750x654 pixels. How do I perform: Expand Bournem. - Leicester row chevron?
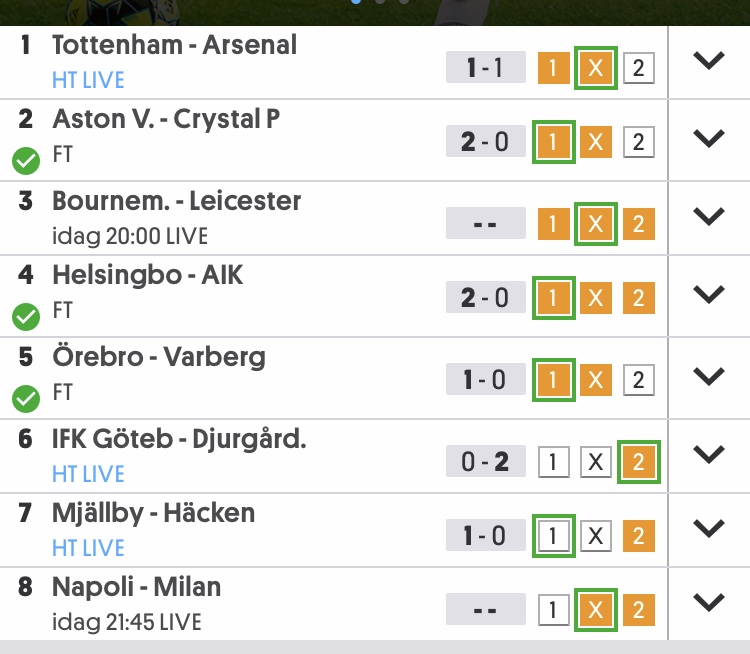[709, 217]
